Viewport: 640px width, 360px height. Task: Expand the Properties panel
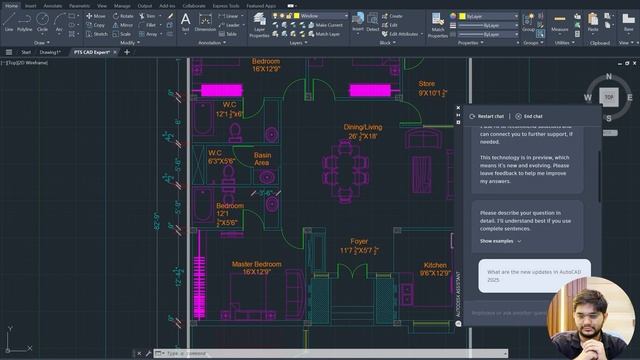(x=470, y=42)
